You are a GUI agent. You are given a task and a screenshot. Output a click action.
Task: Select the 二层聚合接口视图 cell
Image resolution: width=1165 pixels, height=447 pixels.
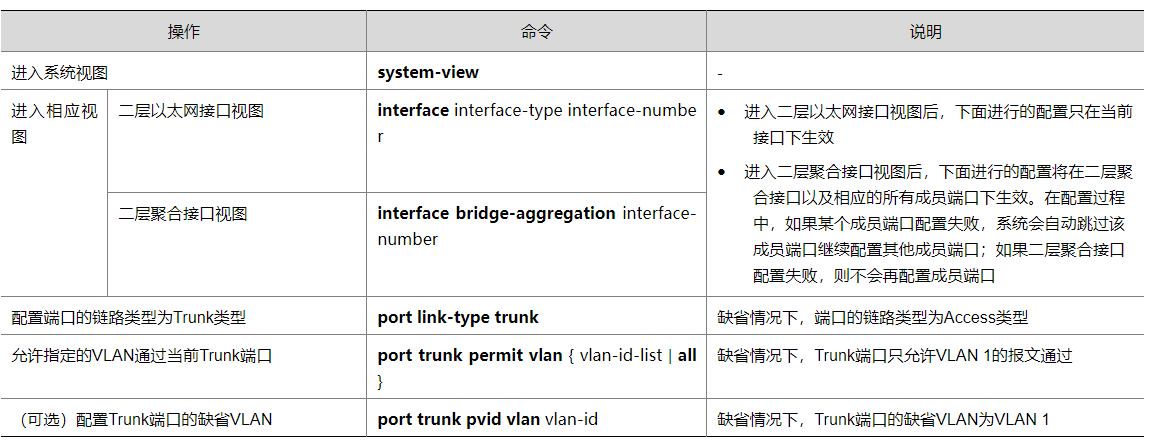point(183,213)
